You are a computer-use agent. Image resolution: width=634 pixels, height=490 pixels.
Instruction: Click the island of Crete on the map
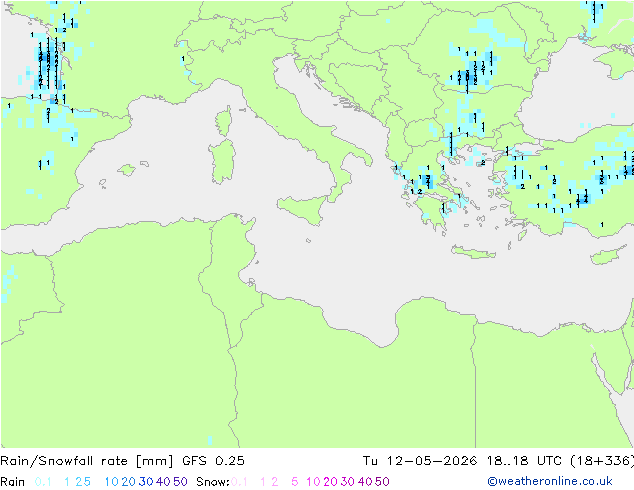pos(473,252)
